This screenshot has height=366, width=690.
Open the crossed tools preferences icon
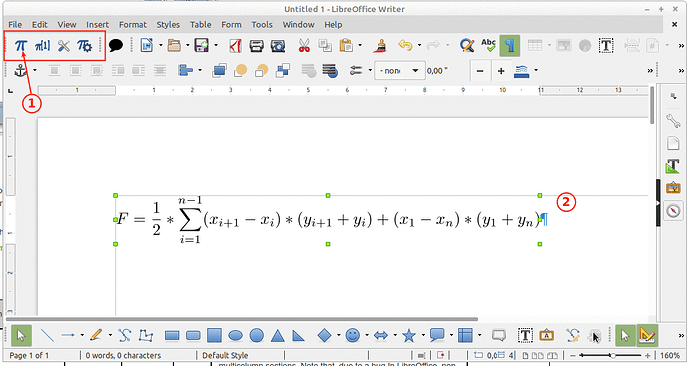pos(63,45)
